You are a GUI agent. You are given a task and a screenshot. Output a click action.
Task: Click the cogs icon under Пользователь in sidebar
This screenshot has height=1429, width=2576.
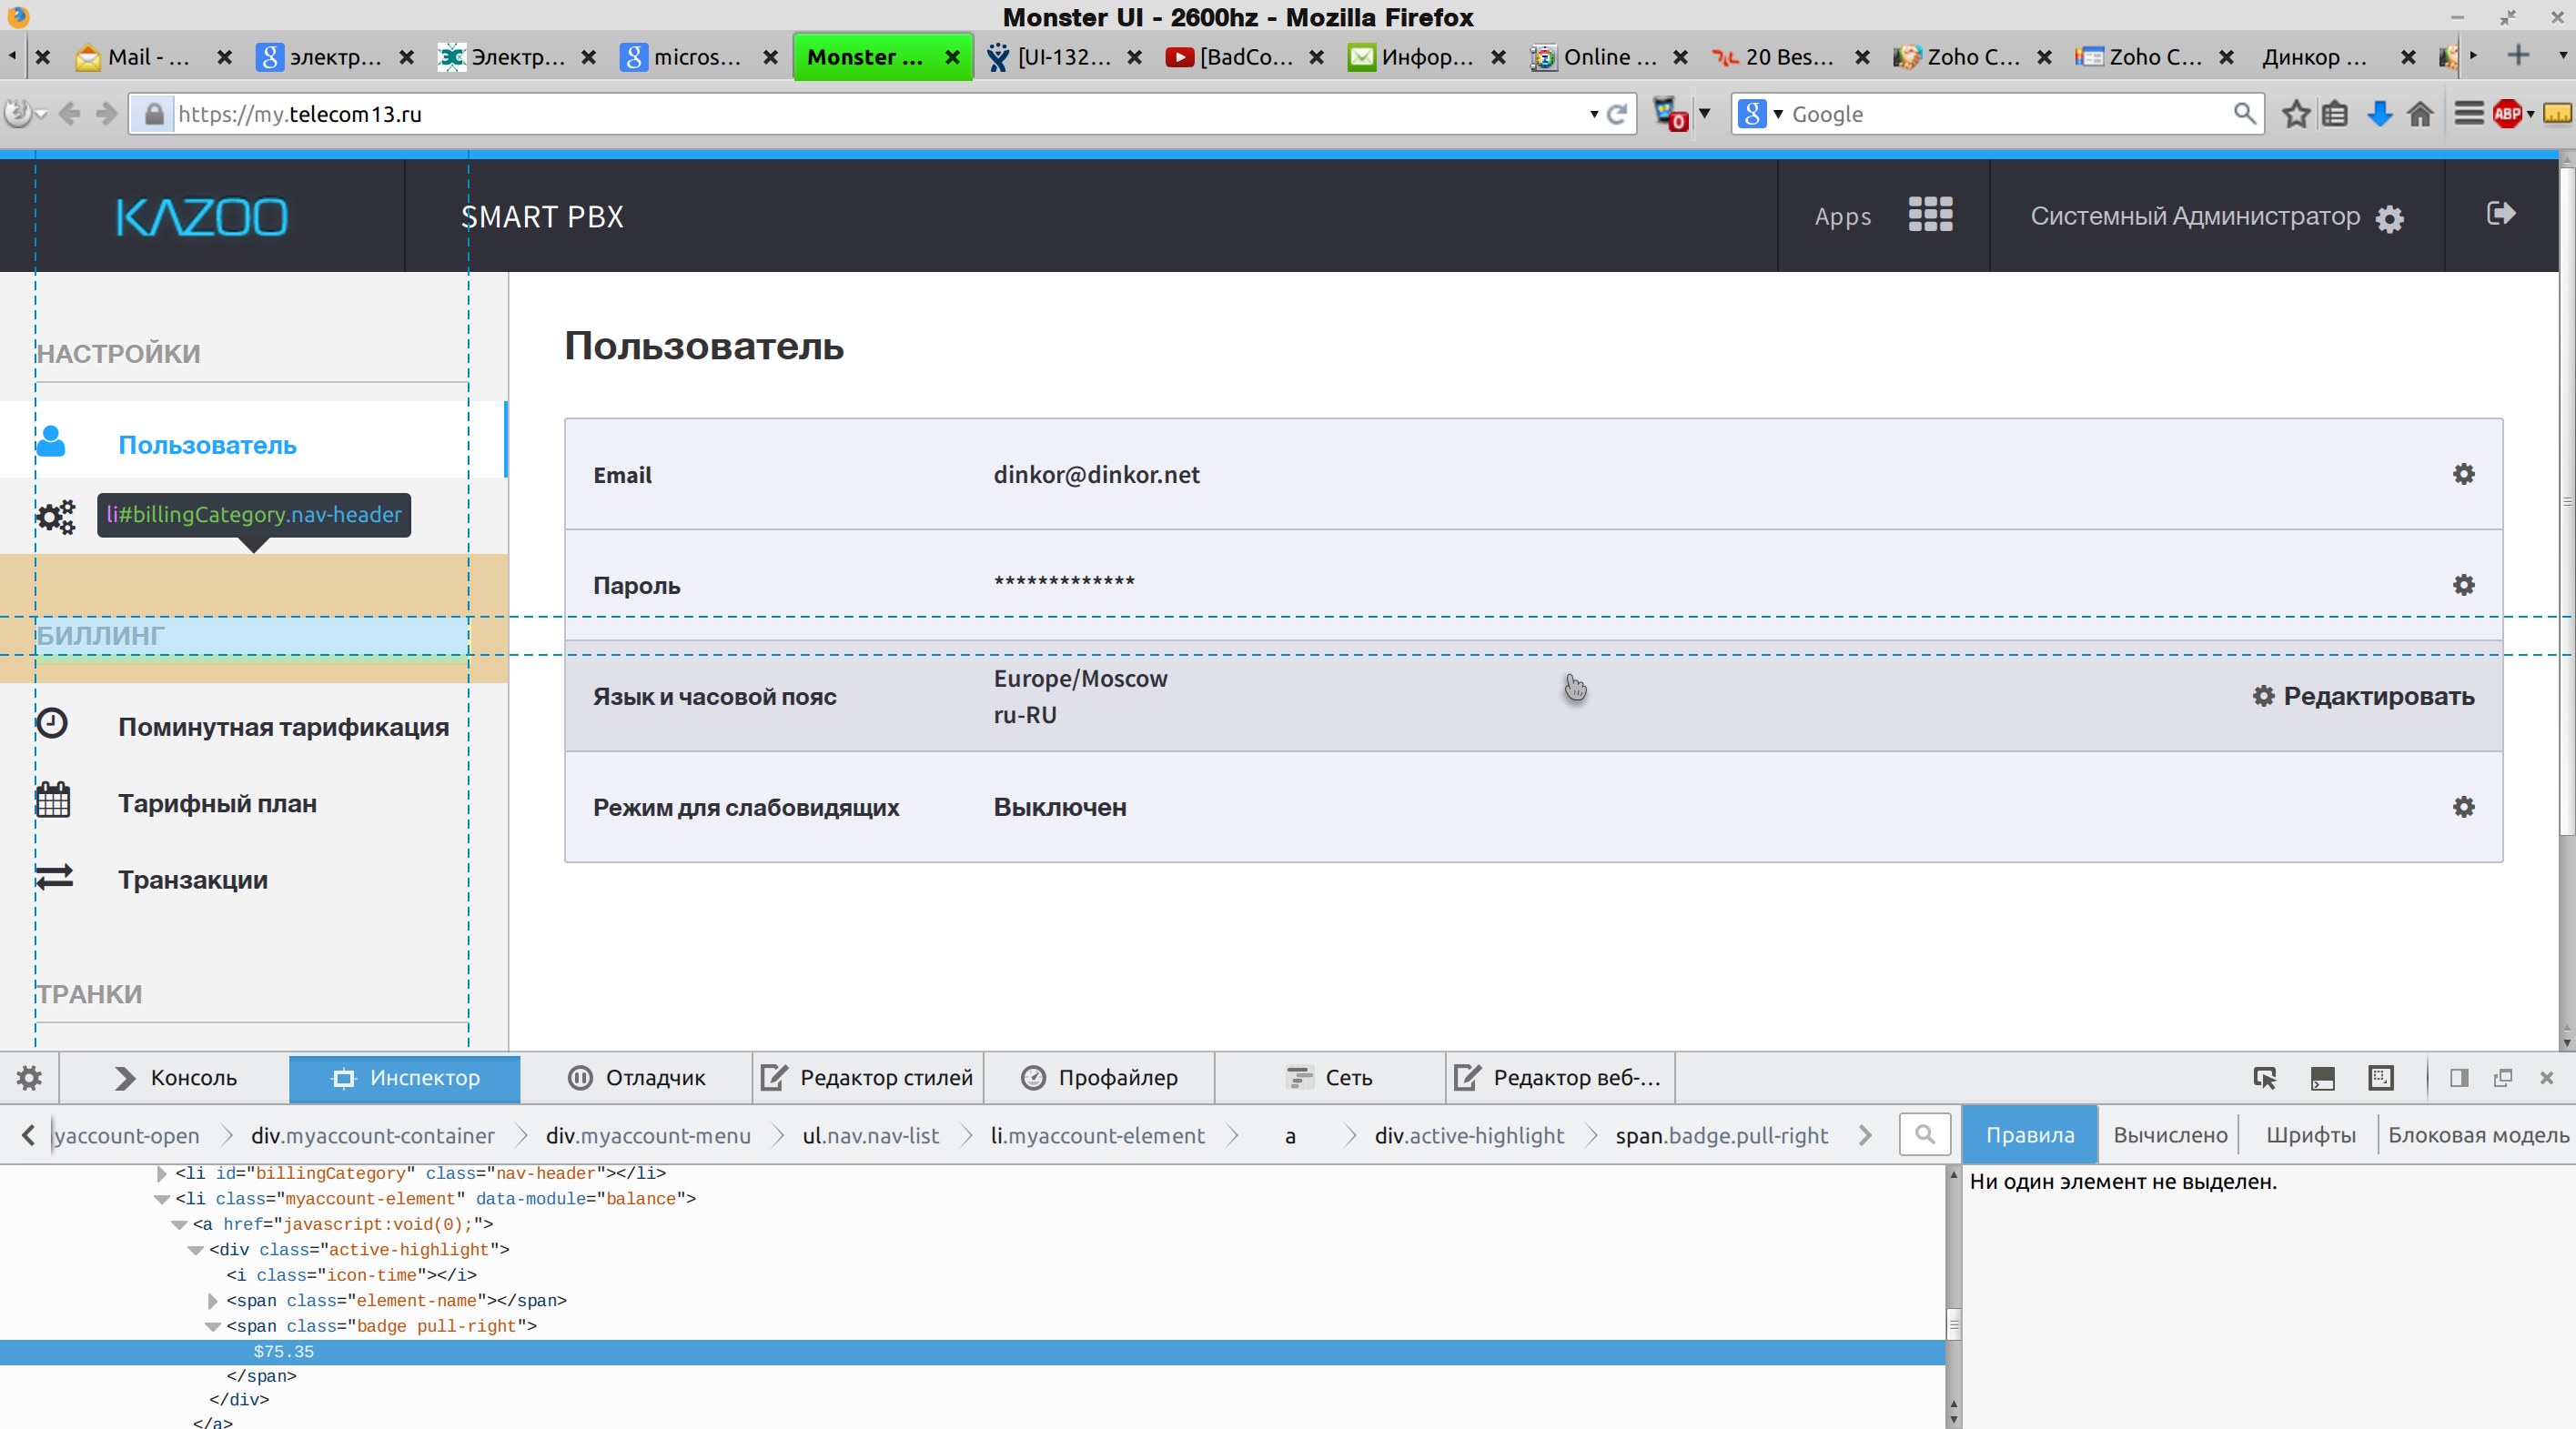pos(56,516)
